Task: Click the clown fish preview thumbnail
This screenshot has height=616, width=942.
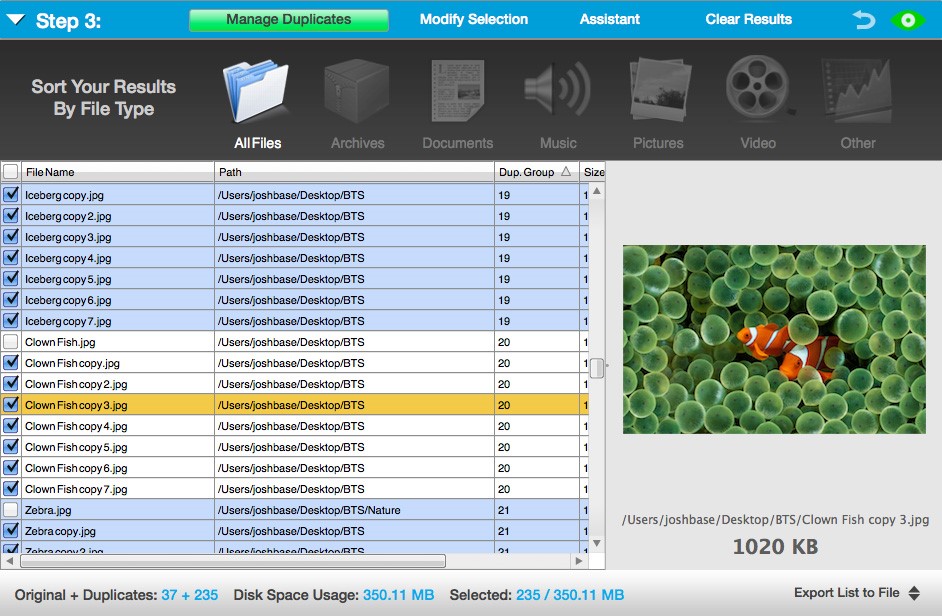Action: coord(774,339)
